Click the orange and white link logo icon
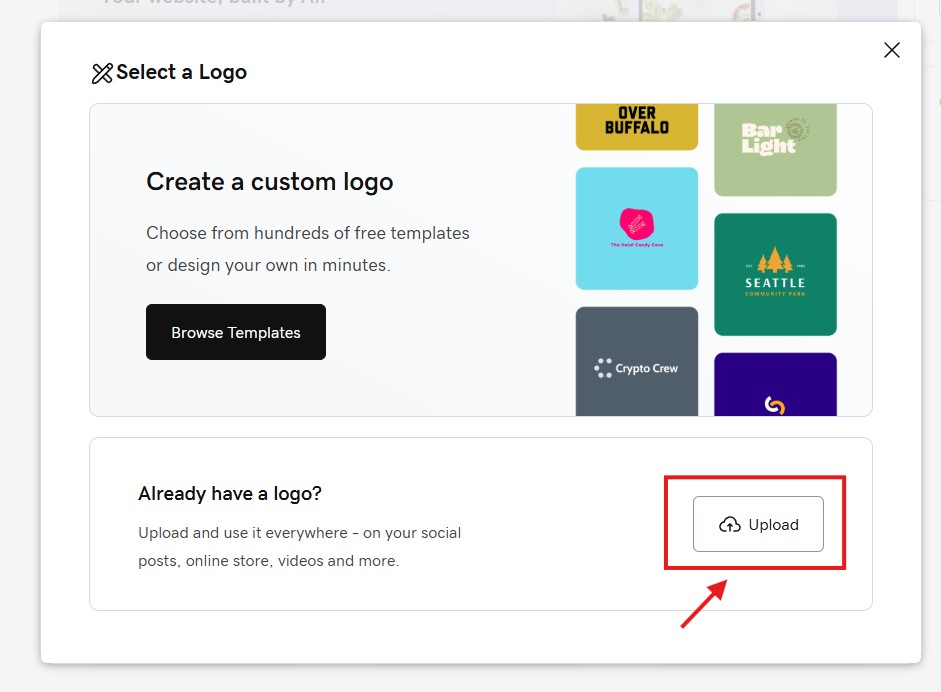The width and height of the screenshot is (941, 692). pyautogui.click(x=774, y=405)
